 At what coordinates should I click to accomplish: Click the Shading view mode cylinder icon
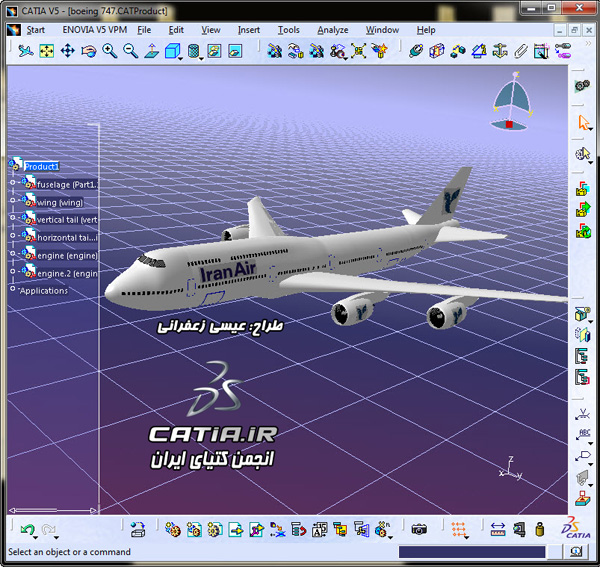coord(193,51)
